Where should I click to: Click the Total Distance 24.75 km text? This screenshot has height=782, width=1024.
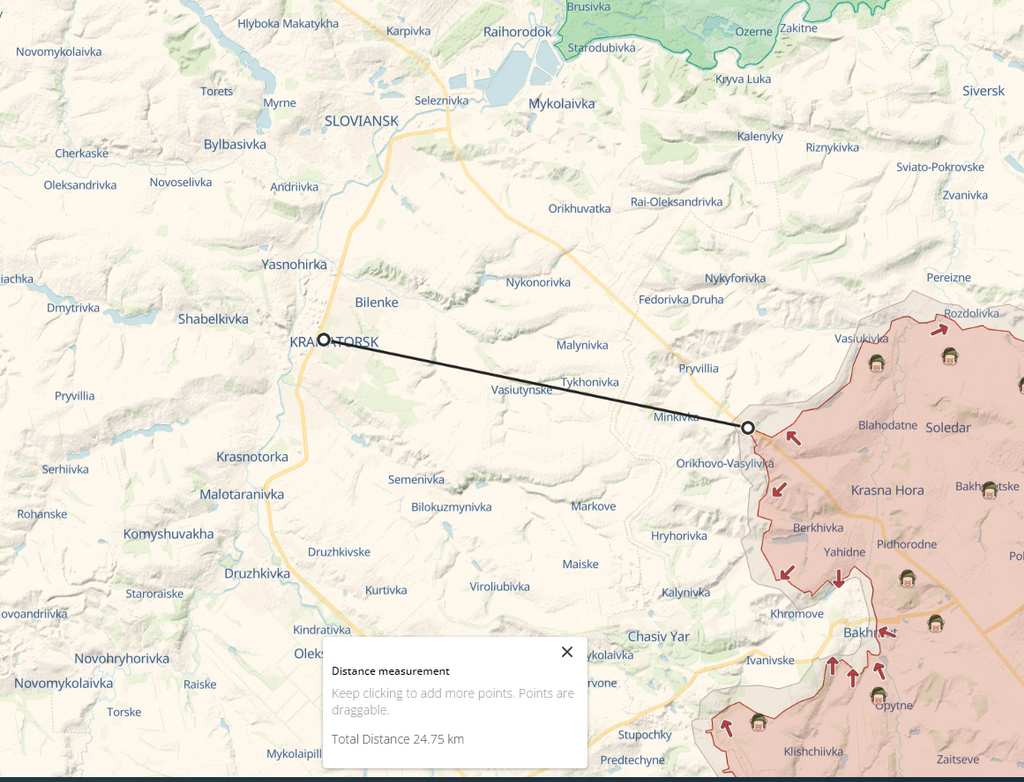coord(398,739)
